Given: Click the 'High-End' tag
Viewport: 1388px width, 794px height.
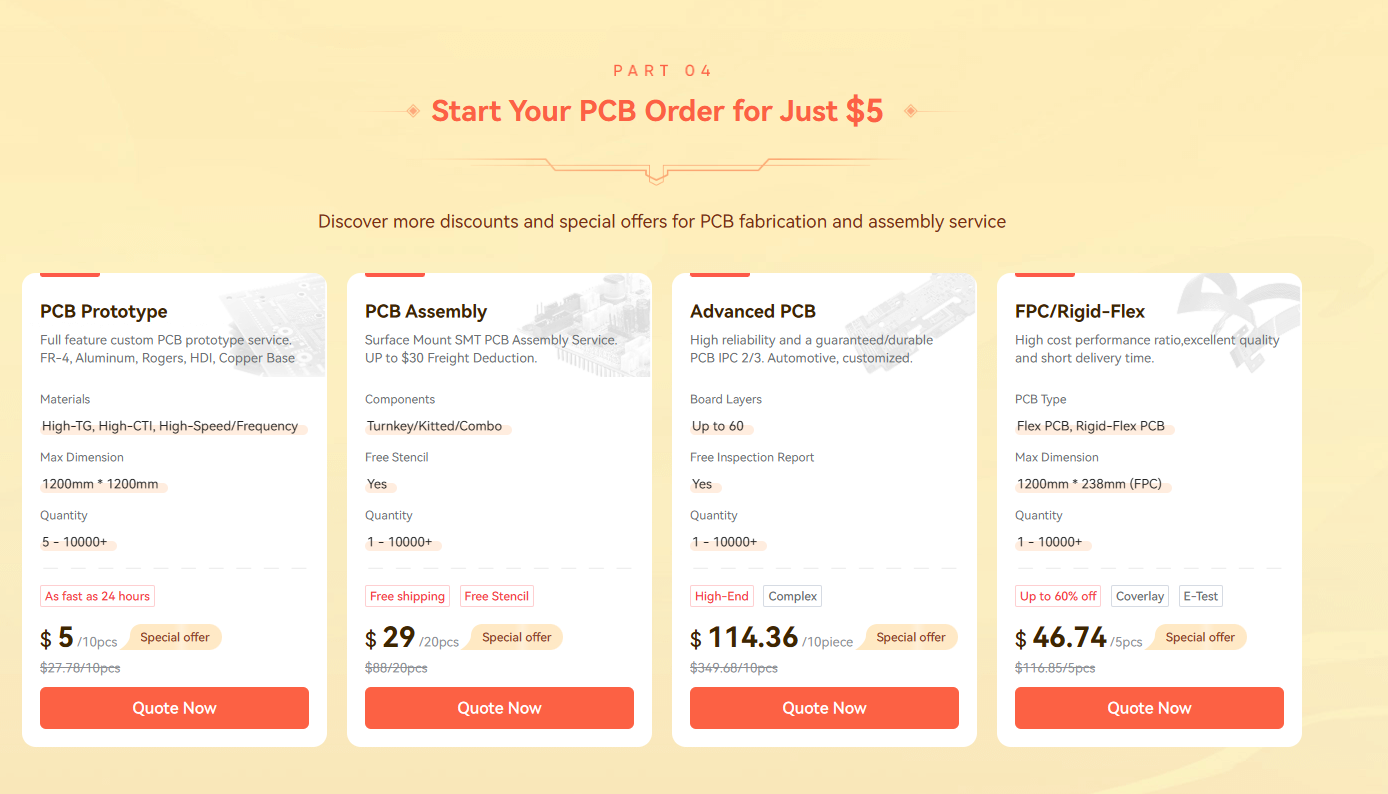Looking at the screenshot, I should tap(722, 596).
